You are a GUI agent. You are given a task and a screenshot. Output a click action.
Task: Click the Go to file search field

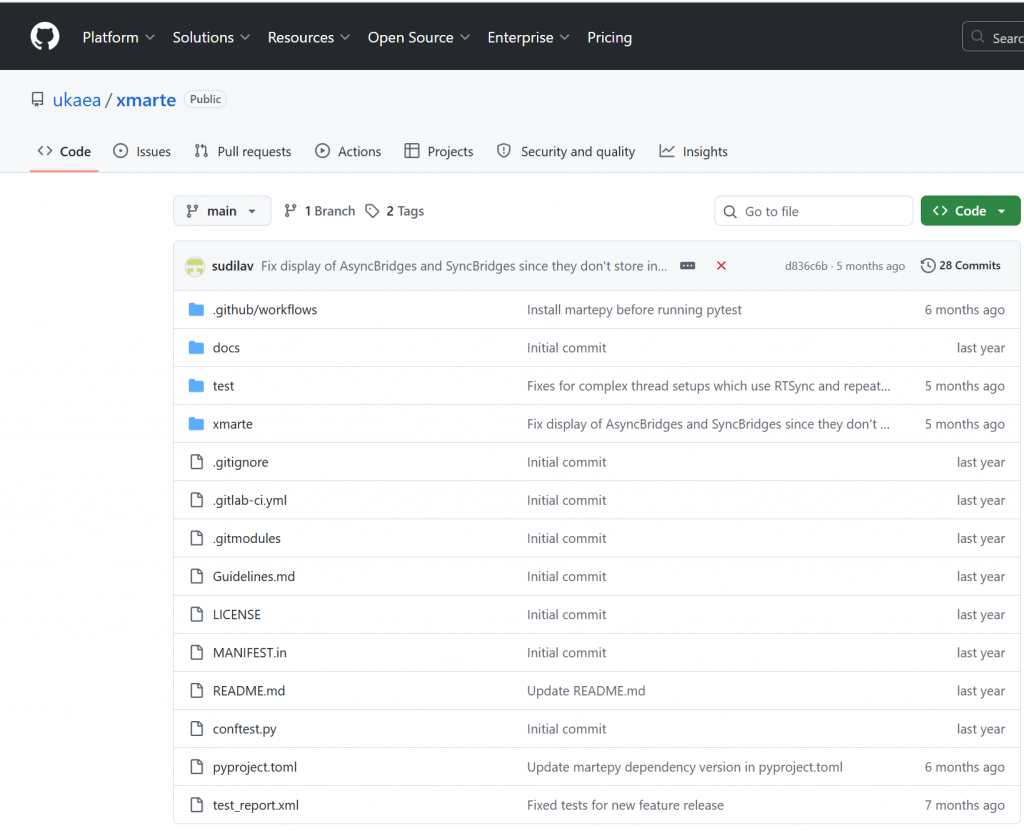click(x=814, y=211)
